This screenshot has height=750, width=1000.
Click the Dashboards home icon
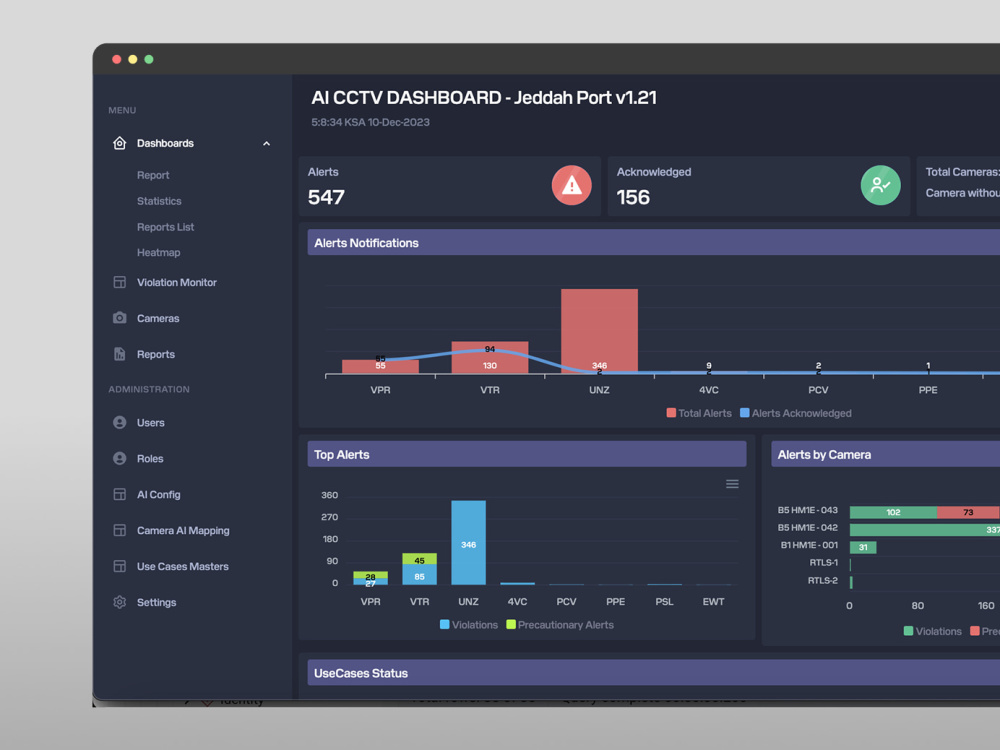[119, 143]
